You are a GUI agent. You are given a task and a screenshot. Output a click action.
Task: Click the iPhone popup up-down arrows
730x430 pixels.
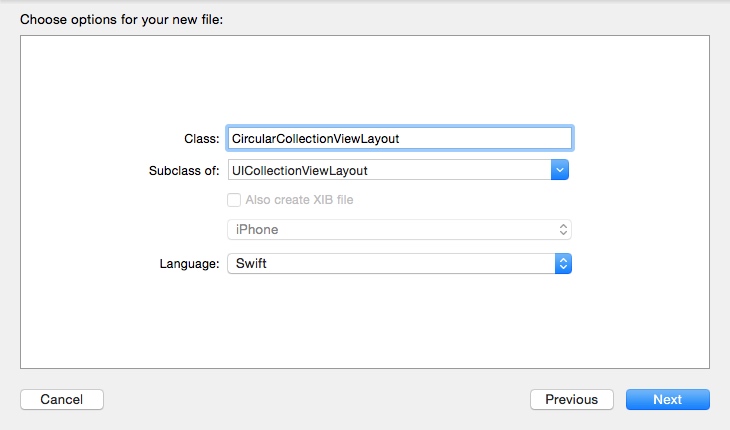(563, 230)
